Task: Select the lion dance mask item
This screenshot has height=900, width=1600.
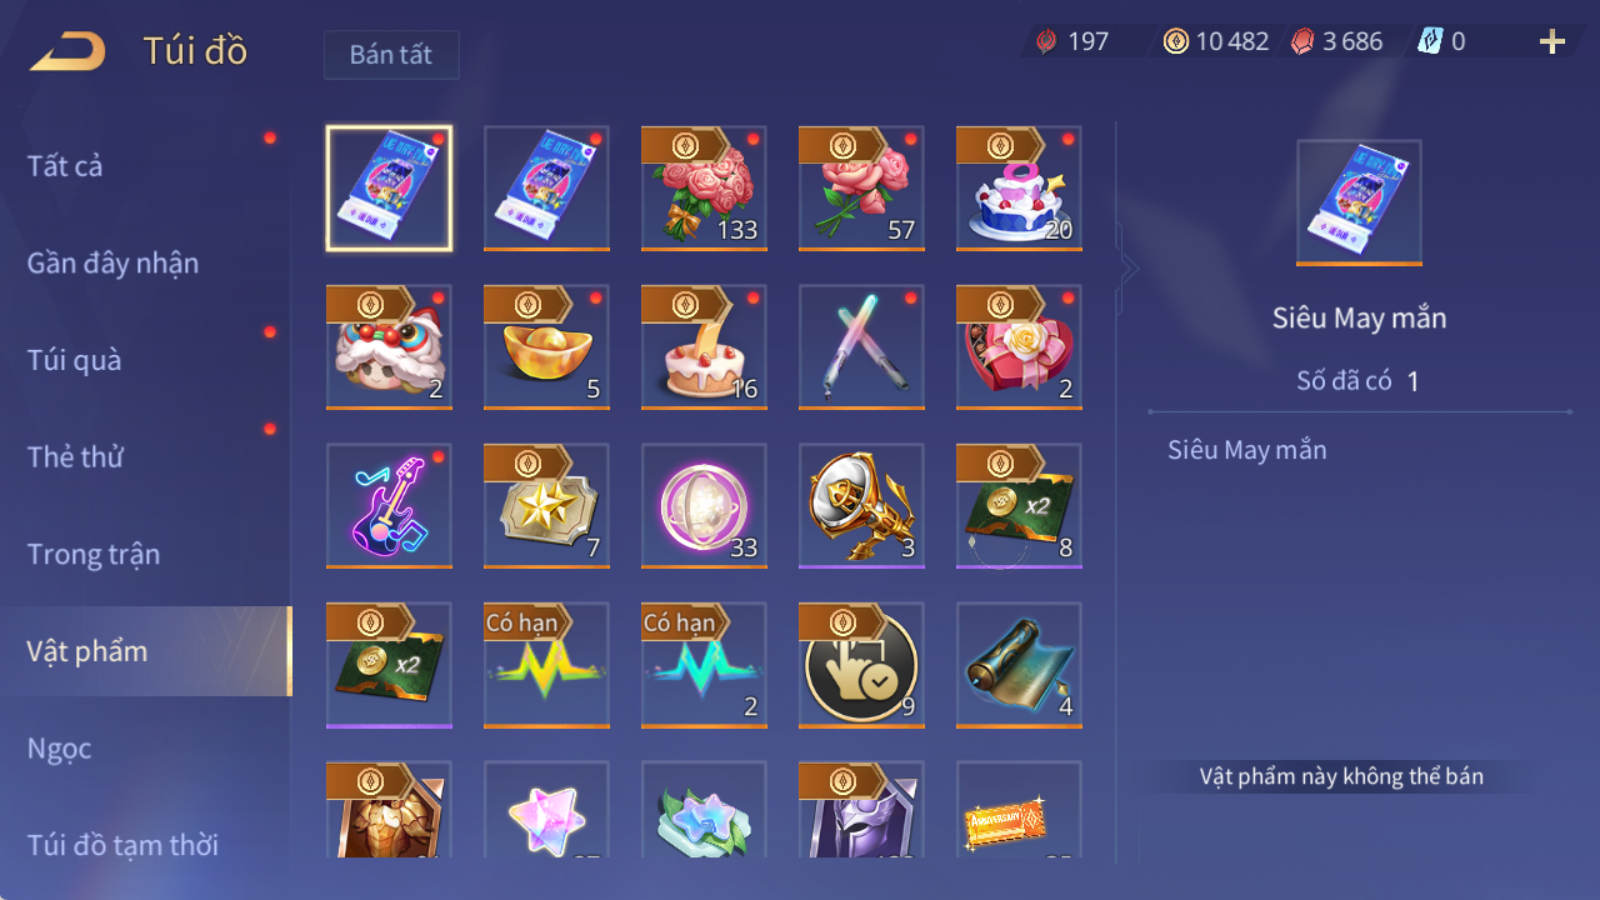Action: pyautogui.click(x=389, y=347)
